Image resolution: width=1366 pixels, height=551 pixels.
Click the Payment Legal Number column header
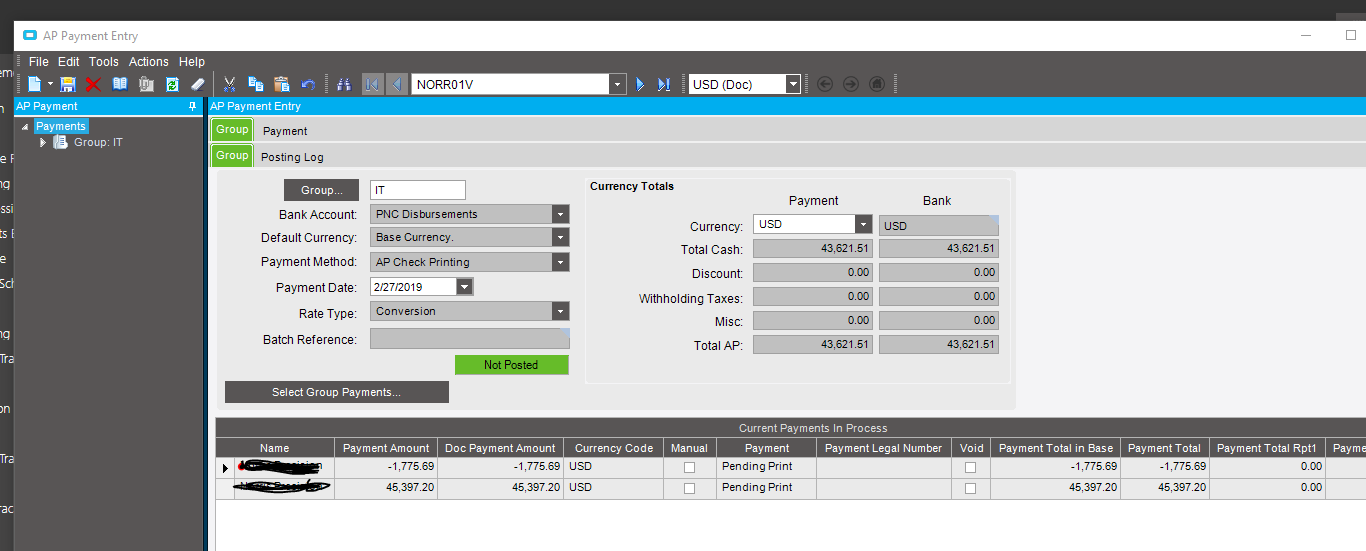[881, 448]
